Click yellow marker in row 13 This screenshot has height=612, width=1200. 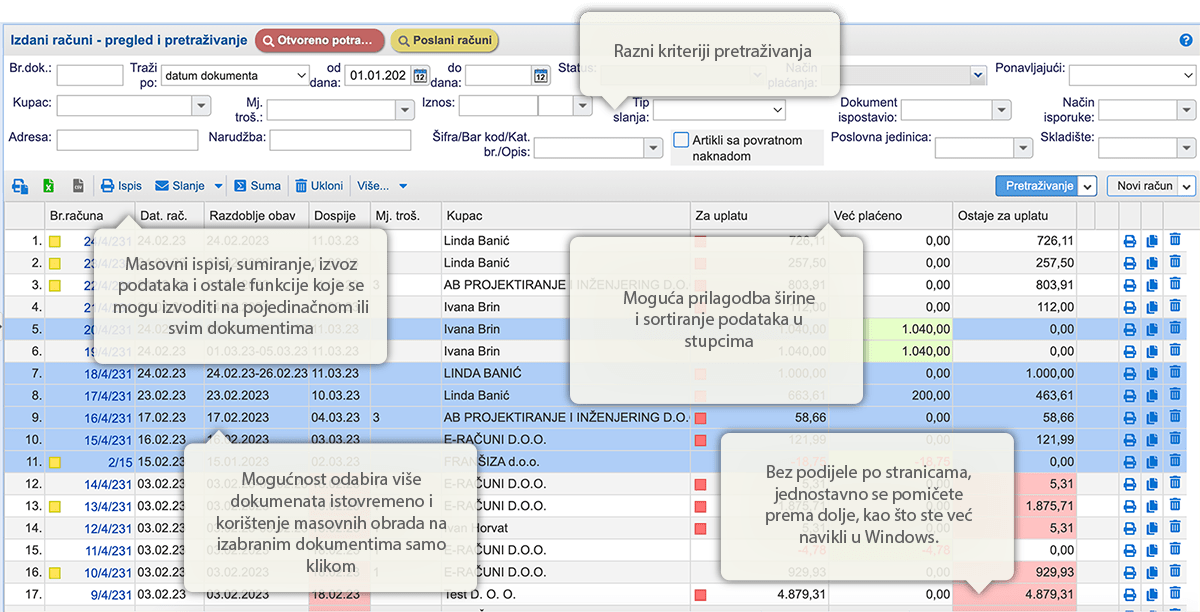pyautogui.click(x=55, y=506)
